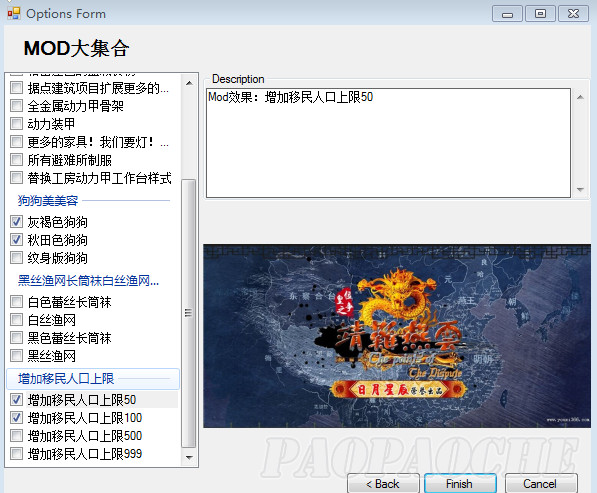Close the Options Form window

573,14
